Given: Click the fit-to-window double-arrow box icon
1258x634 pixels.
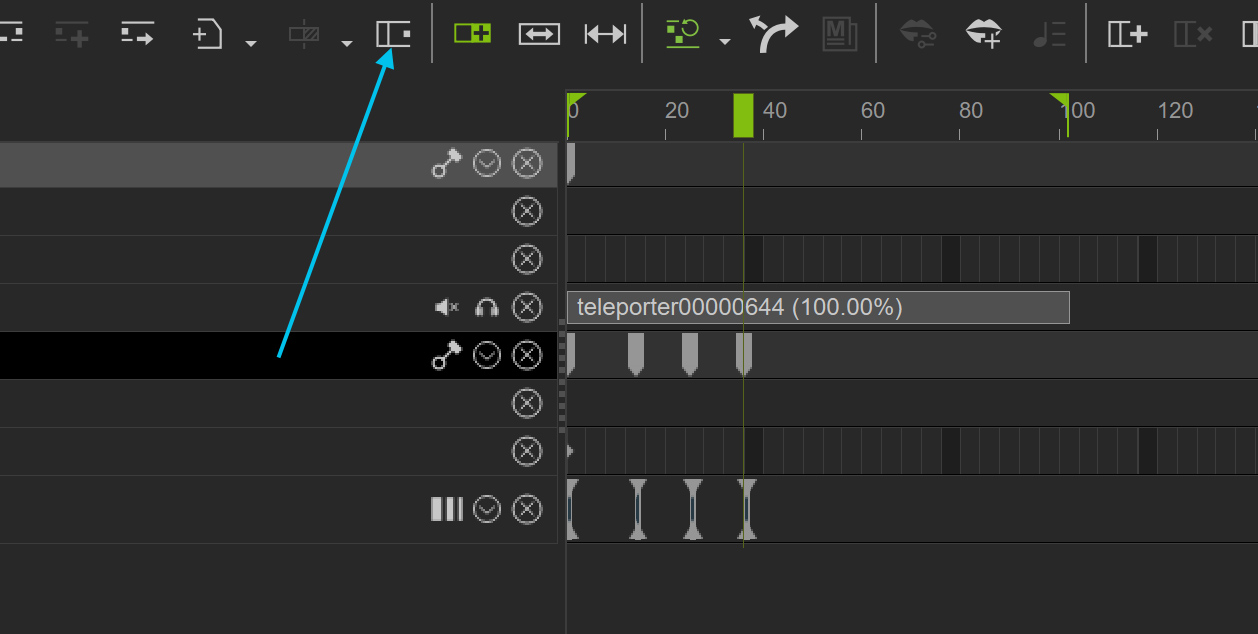Looking at the screenshot, I should pos(539,34).
